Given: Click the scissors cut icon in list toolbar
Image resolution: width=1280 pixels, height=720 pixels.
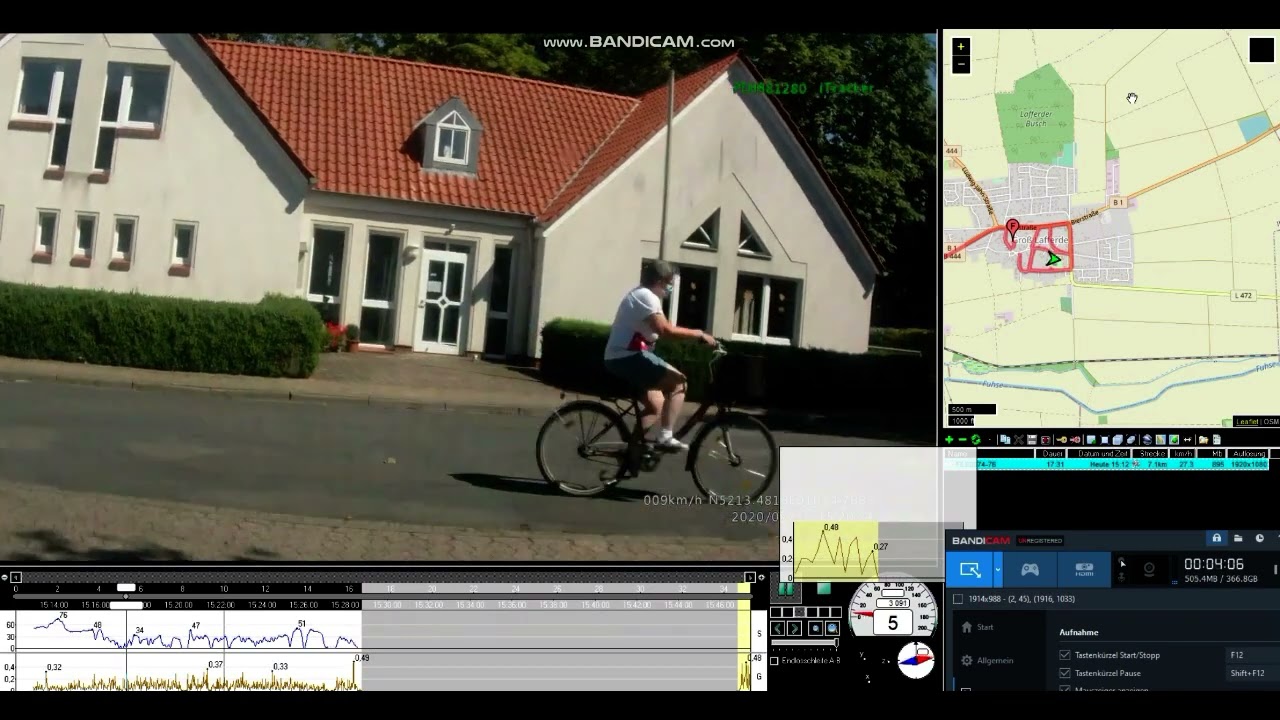Looking at the screenshot, I should click(x=1019, y=440).
